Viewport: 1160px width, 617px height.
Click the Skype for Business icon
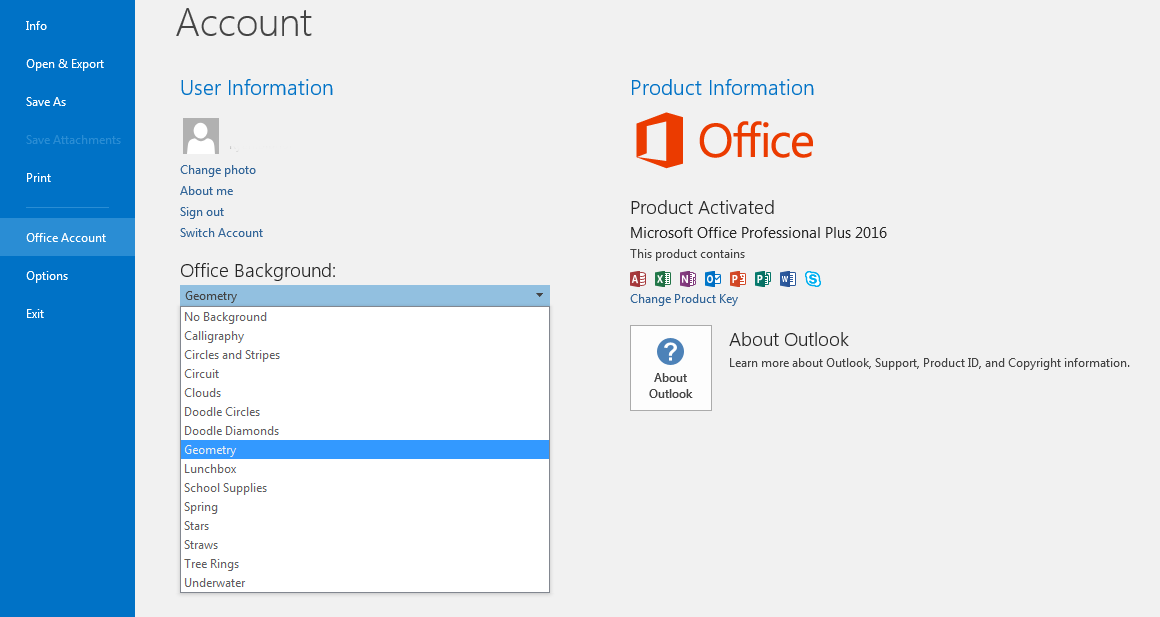pyautogui.click(x=813, y=279)
